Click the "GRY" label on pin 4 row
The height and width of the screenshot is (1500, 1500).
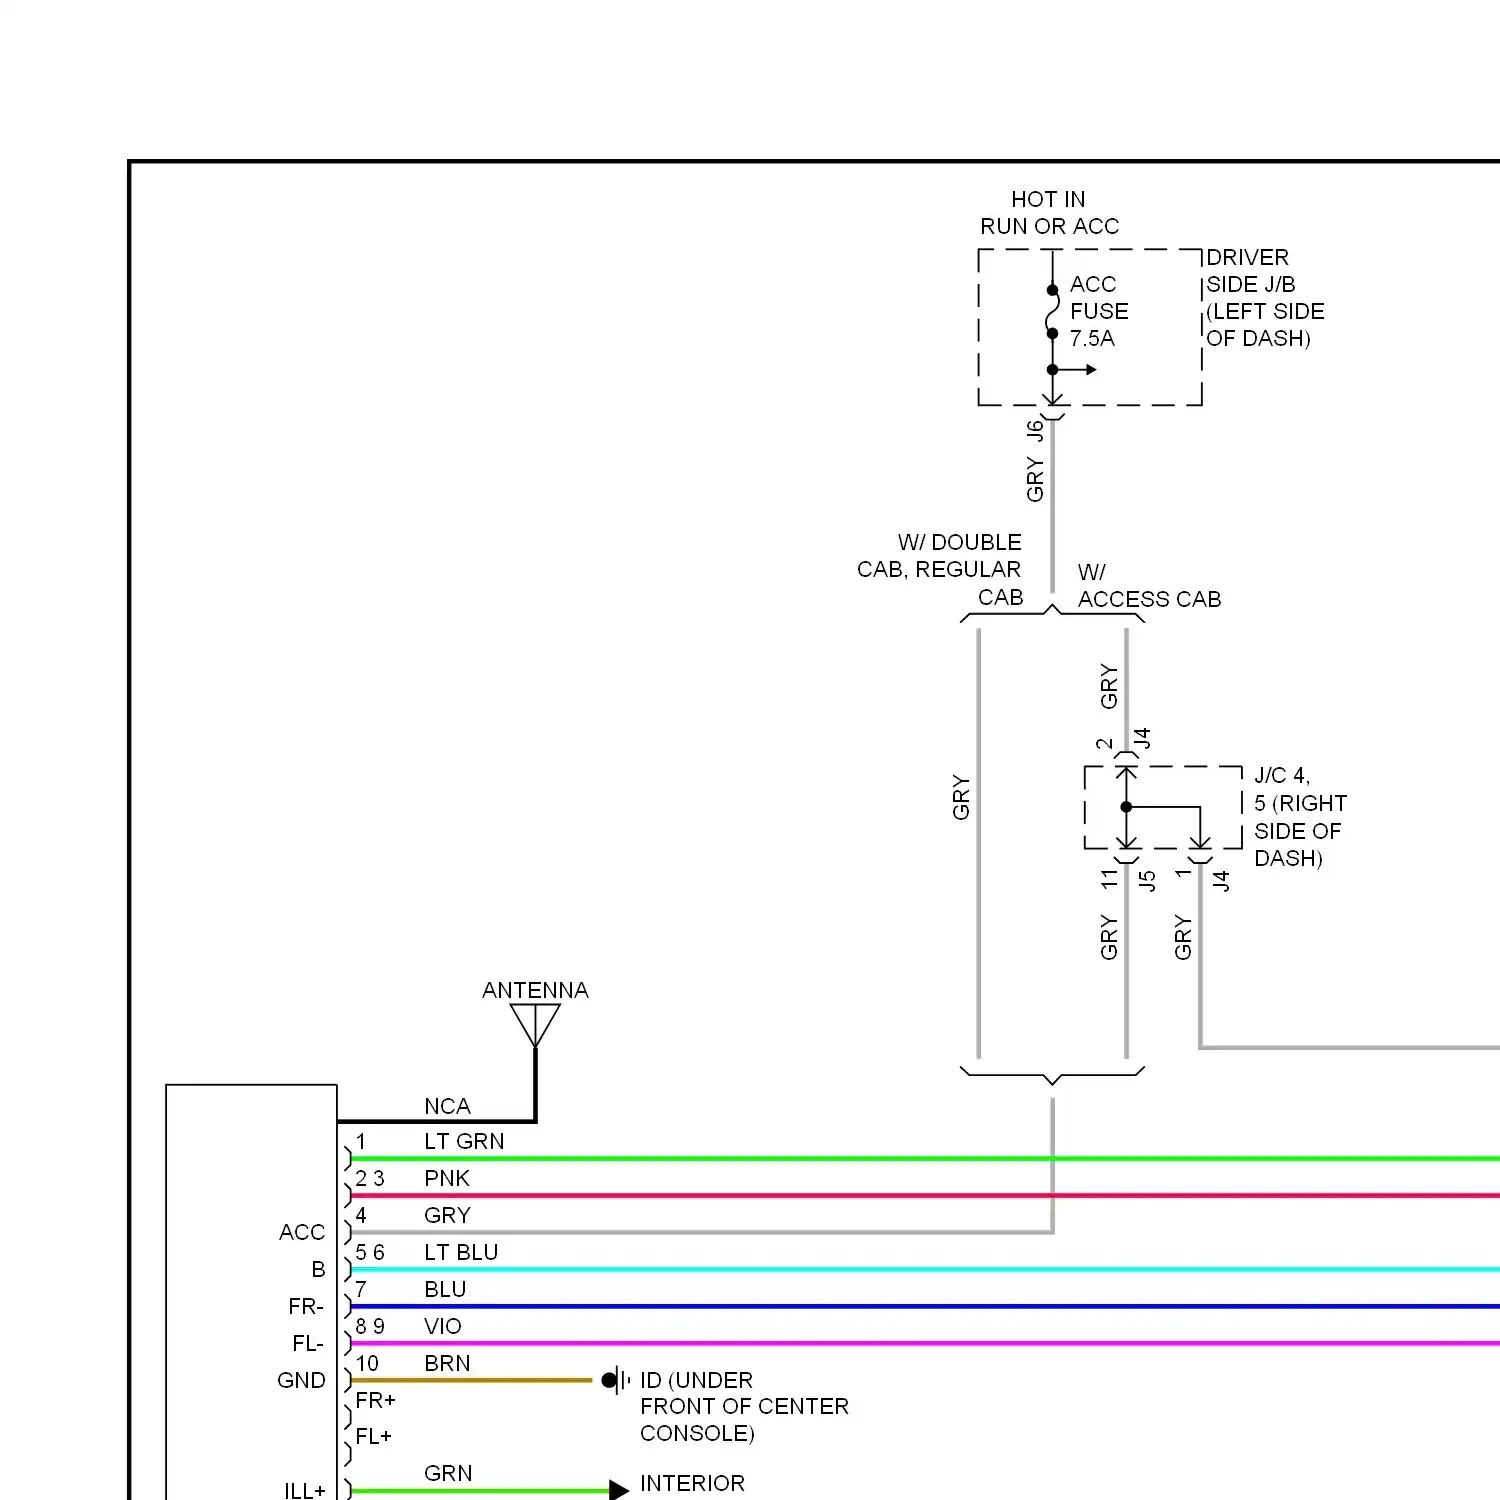click(447, 1215)
